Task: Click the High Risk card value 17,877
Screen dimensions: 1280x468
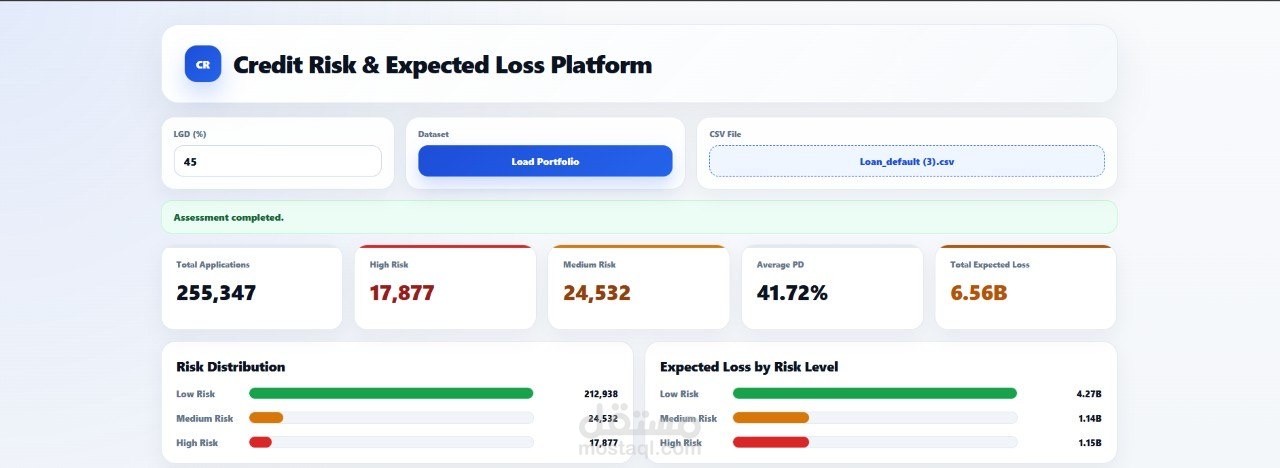Action: pyautogui.click(x=402, y=293)
